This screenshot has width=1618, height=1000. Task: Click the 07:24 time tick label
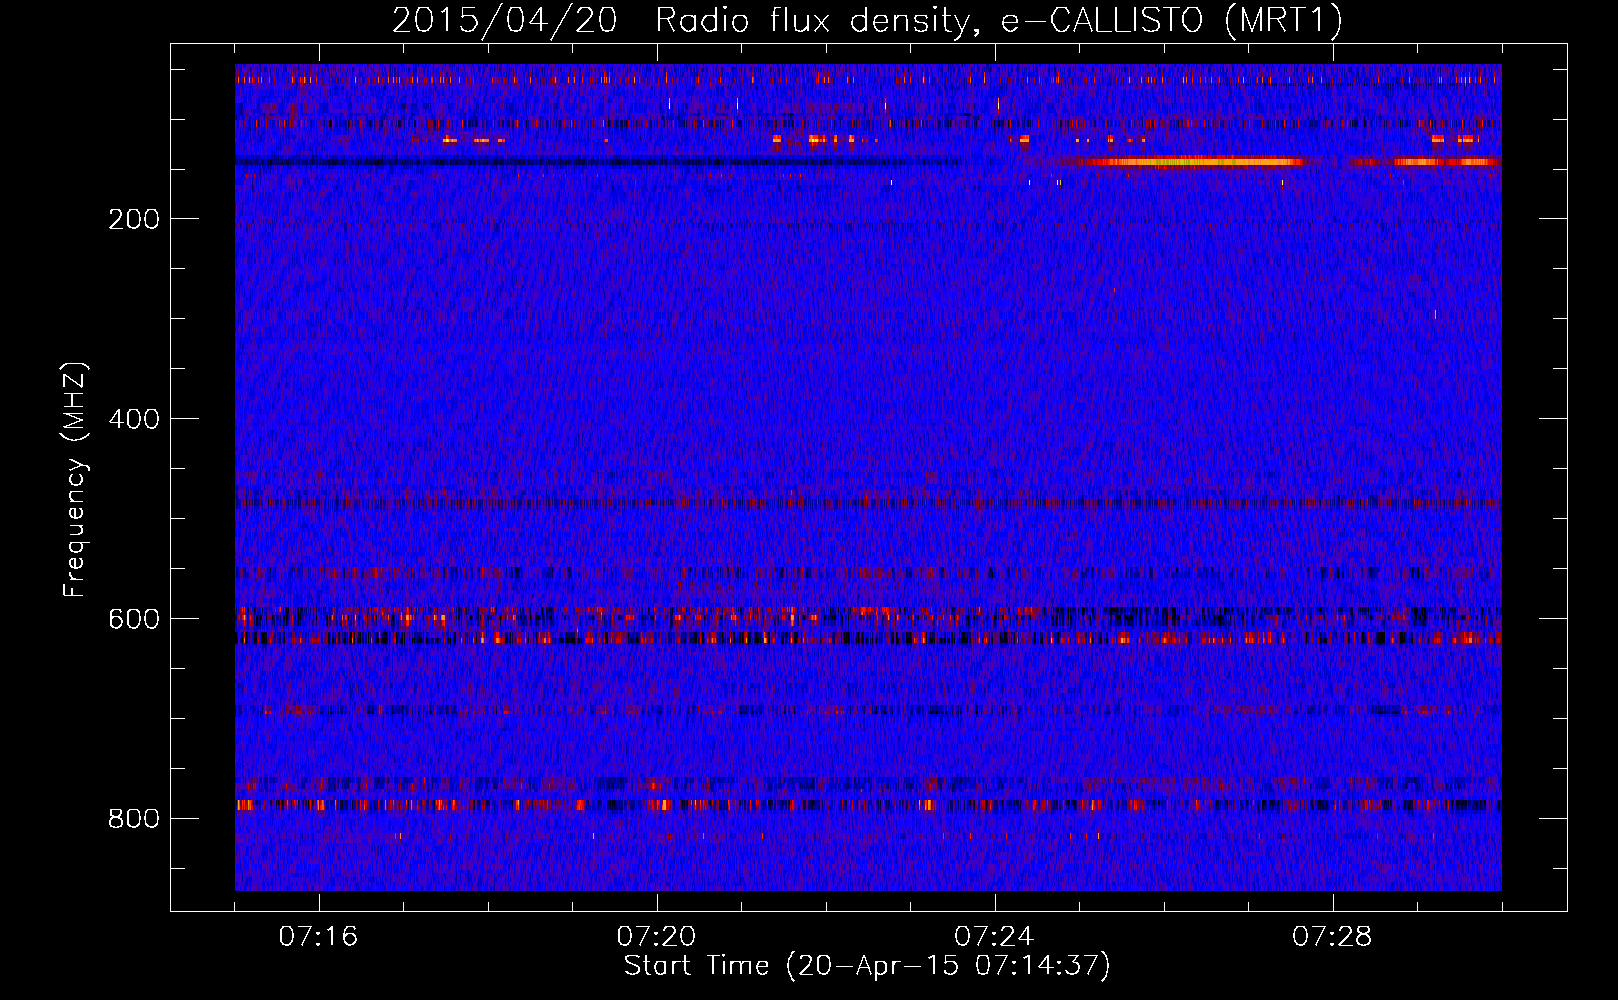[994, 936]
